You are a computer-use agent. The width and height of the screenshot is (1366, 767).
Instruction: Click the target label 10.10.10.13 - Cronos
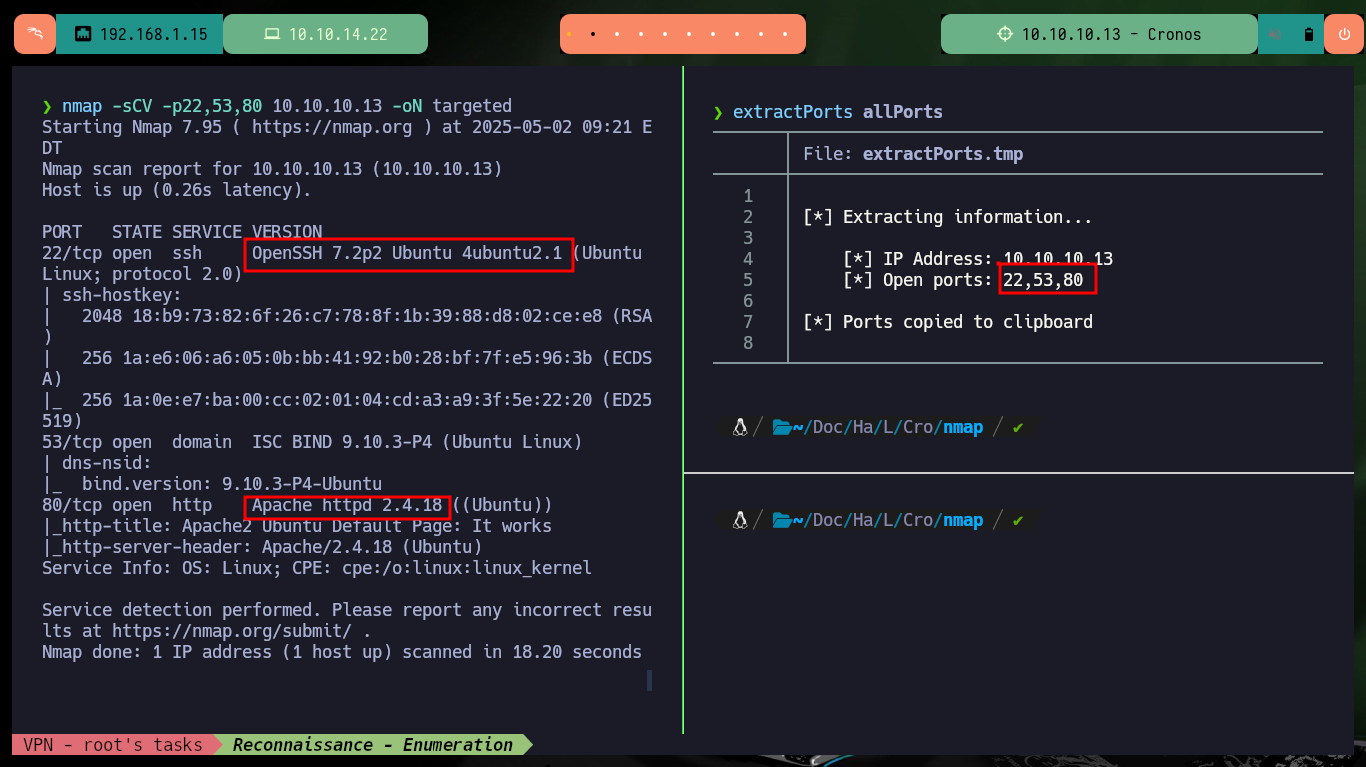click(1111, 34)
